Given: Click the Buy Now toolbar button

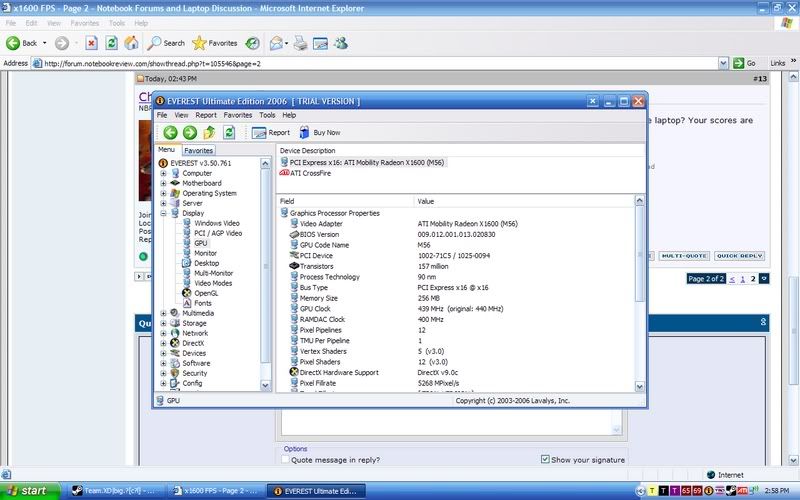Looking at the screenshot, I should tap(318, 132).
